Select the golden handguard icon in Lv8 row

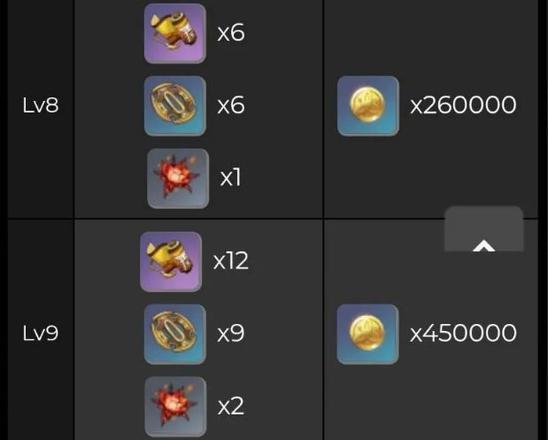(x=175, y=106)
